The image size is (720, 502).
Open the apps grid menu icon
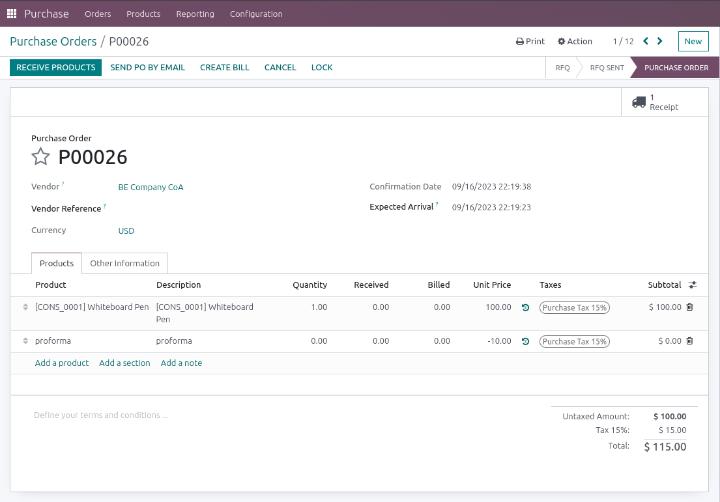(11, 14)
